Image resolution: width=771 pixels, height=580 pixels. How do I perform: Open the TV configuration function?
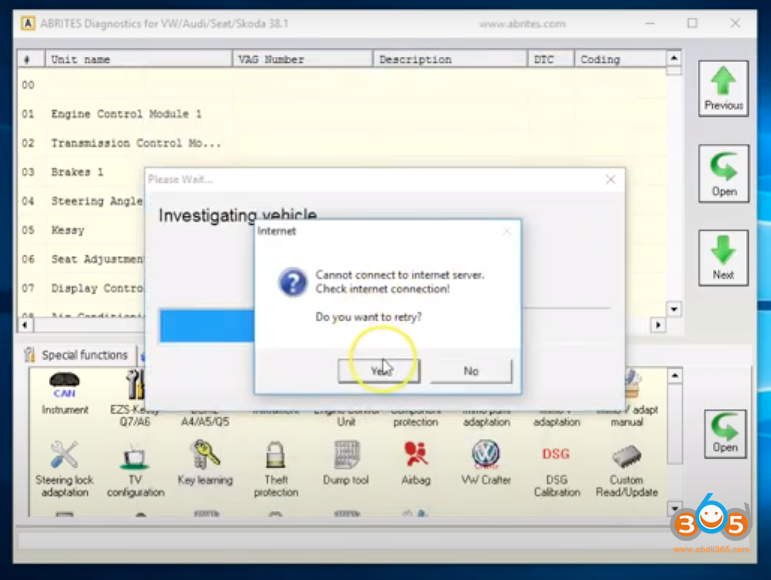(x=135, y=470)
